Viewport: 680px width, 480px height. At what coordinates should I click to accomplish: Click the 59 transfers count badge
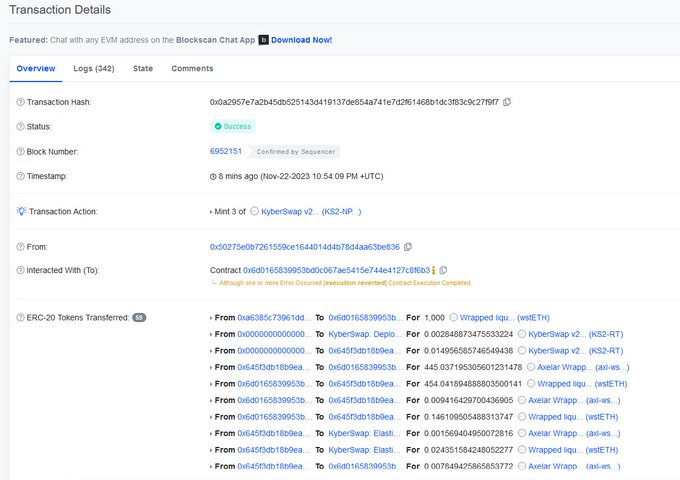[139, 317]
